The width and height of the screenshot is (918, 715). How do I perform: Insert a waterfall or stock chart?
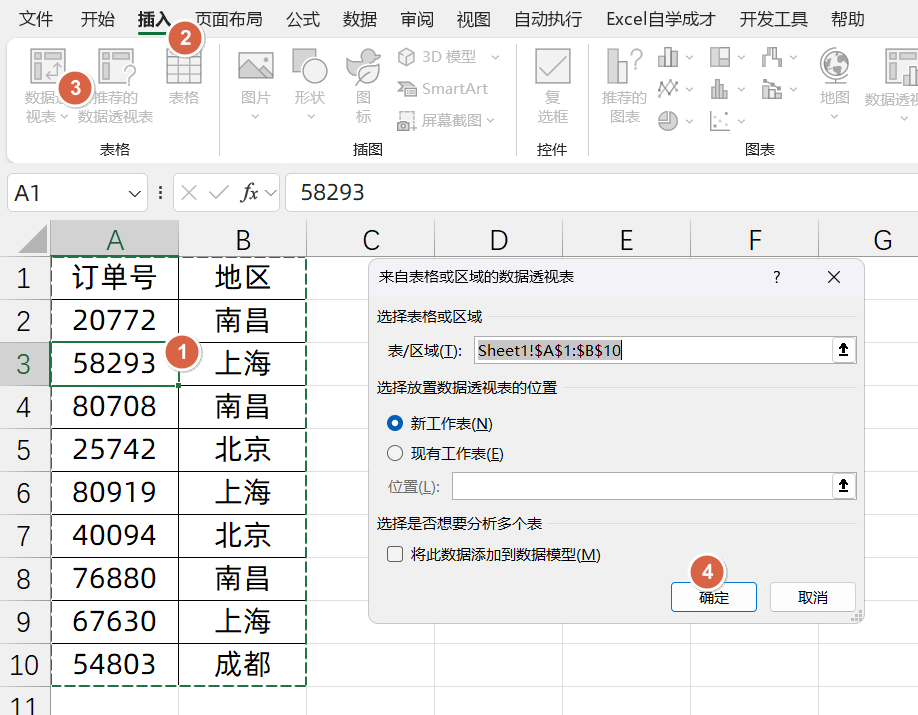tap(772, 57)
